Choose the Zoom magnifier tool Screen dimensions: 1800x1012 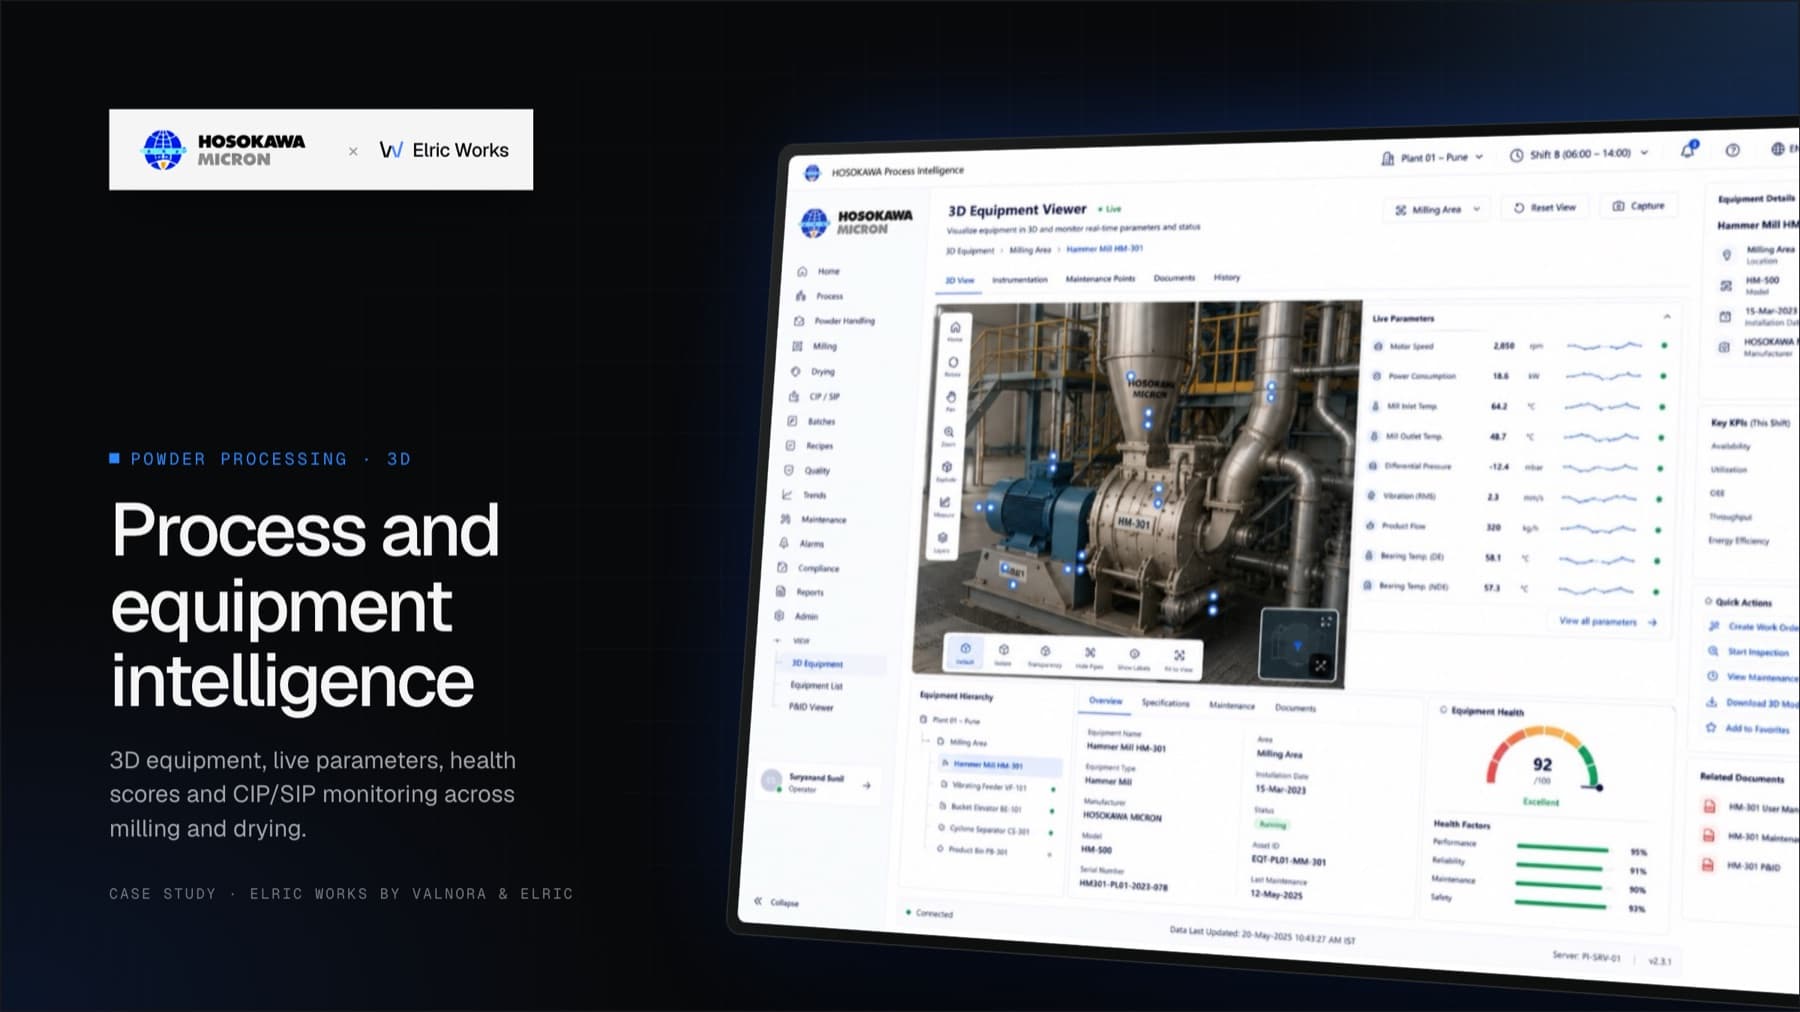pos(949,435)
